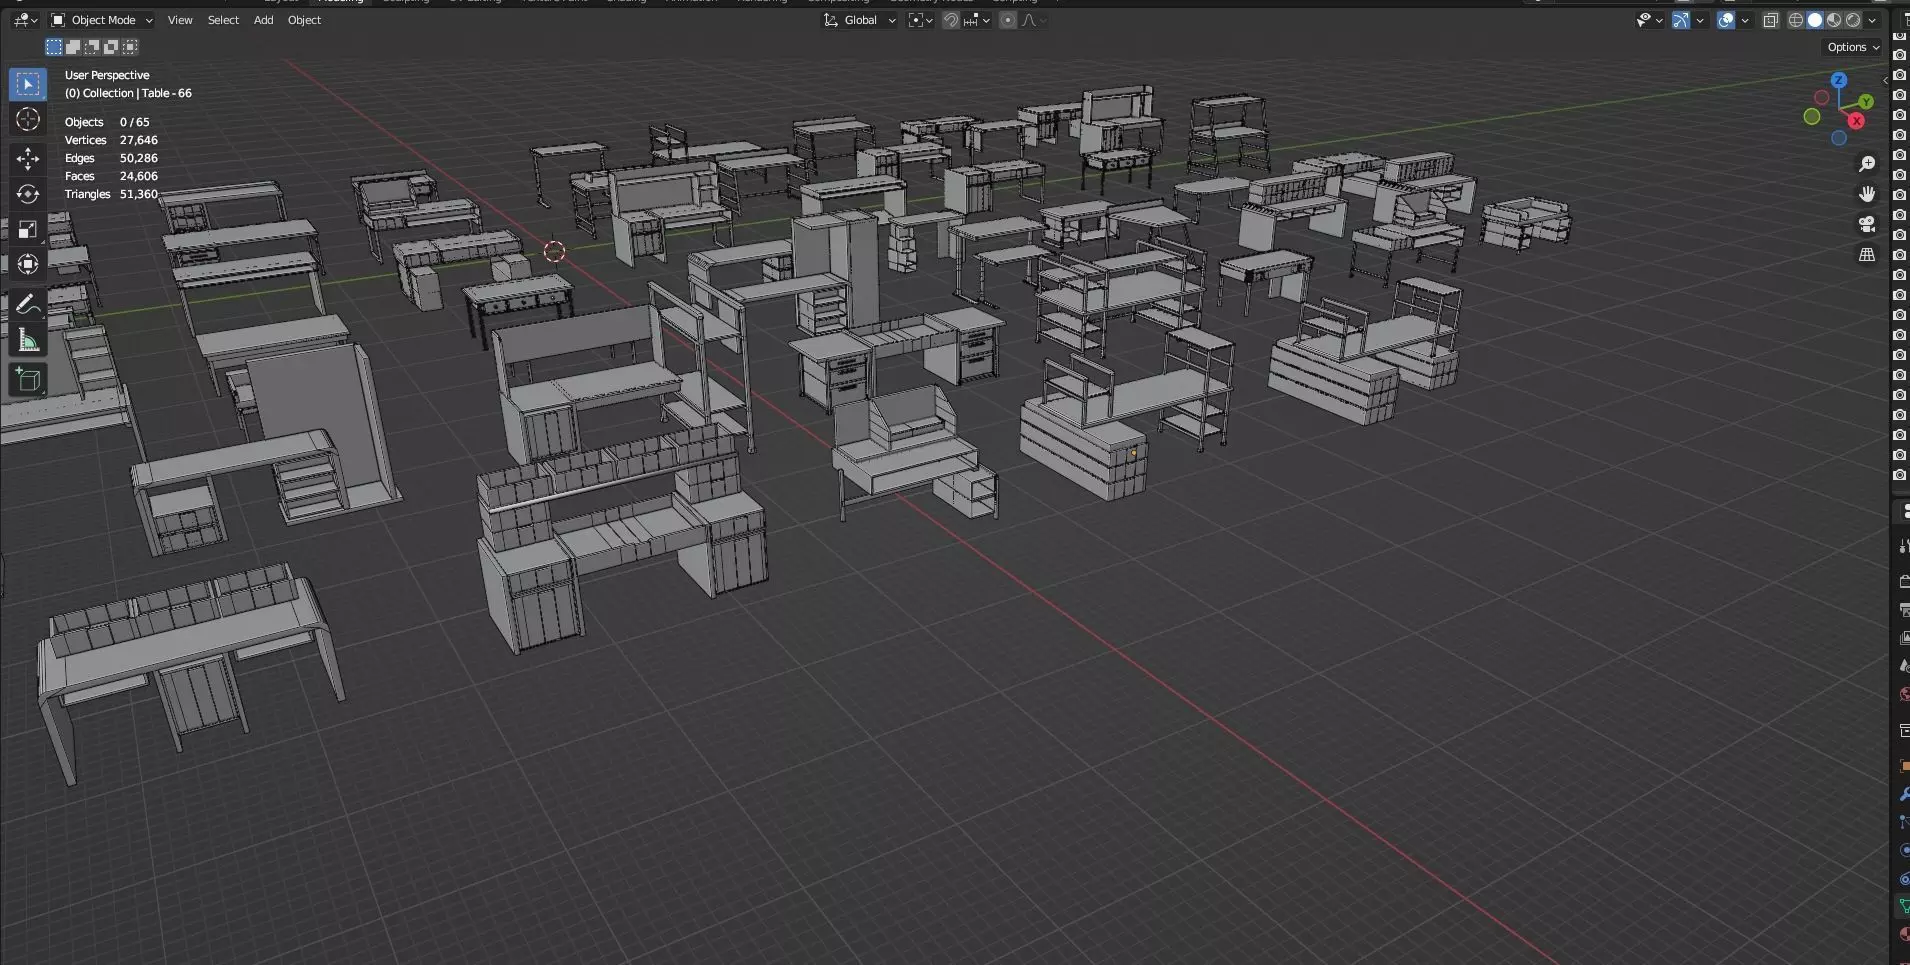Set selection mode to new selection
This screenshot has width=1910, height=965.
pyautogui.click(x=54, y=47)
